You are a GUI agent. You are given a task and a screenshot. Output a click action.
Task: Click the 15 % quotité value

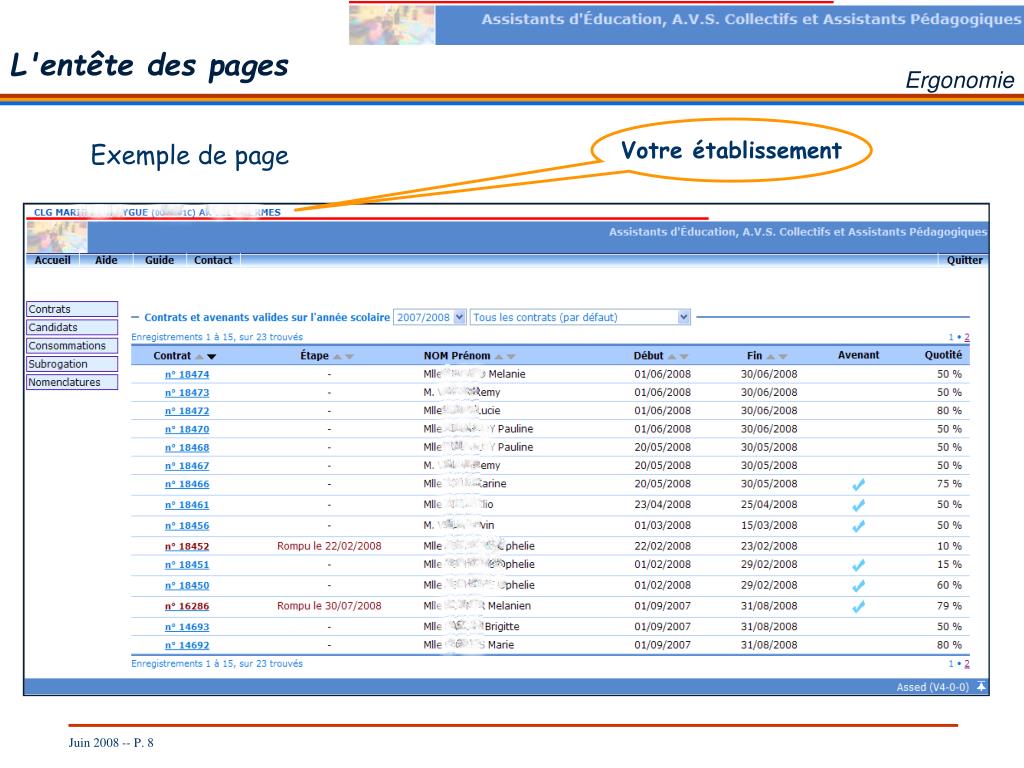[x=949, y=564]
